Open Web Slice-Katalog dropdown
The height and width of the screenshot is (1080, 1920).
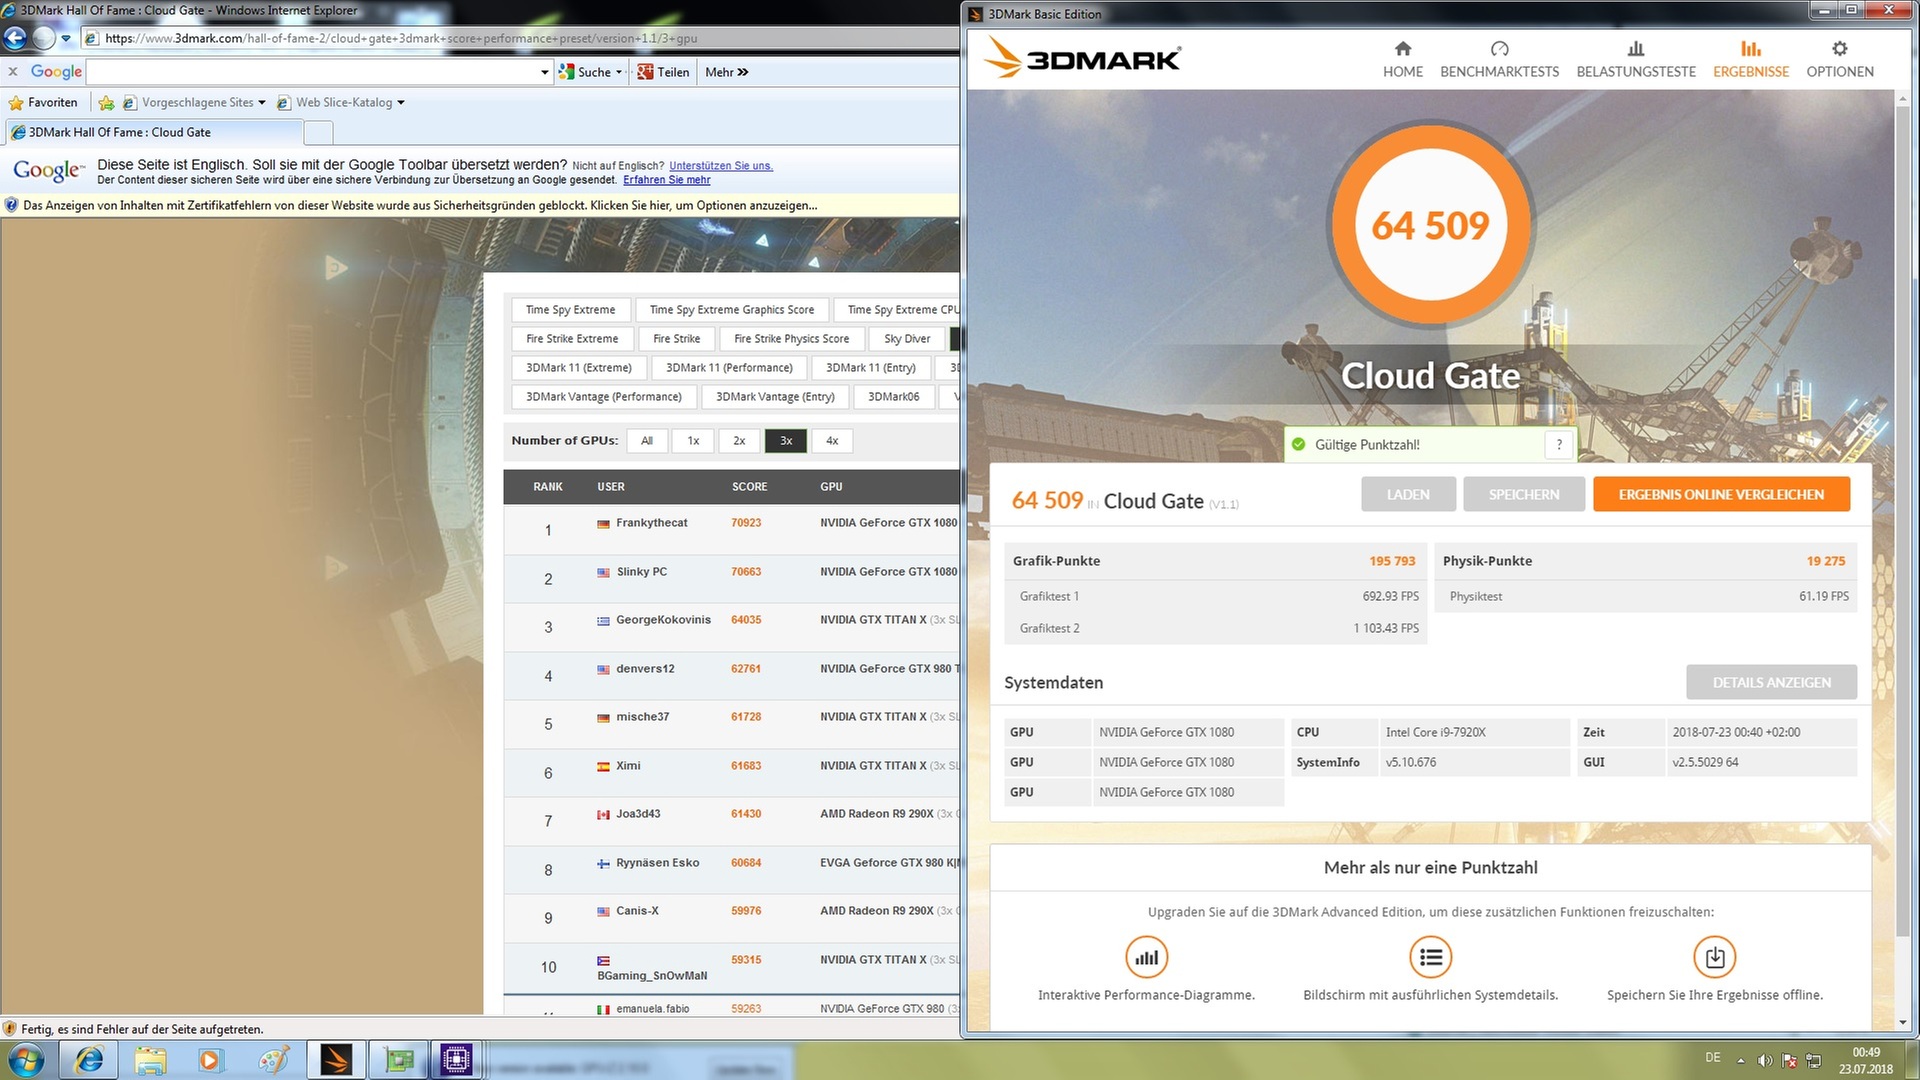(341, 102)
